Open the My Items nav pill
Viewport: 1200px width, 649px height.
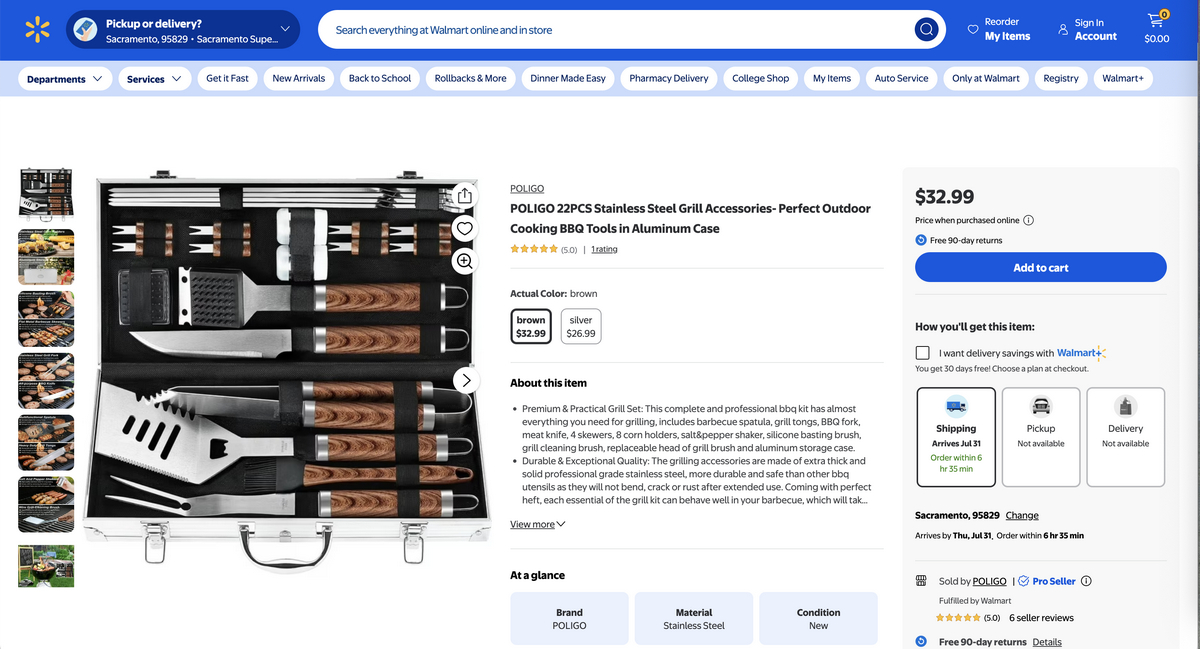coord(832,78)
